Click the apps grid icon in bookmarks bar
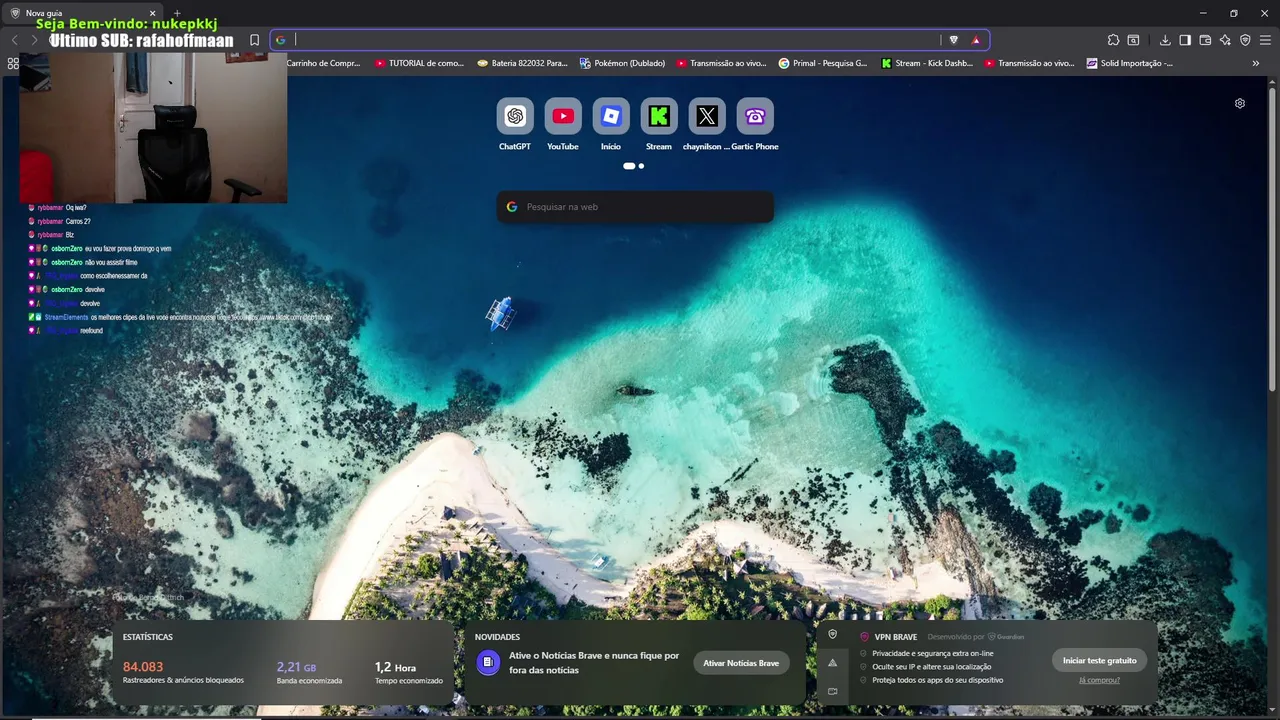 (13, 63)
